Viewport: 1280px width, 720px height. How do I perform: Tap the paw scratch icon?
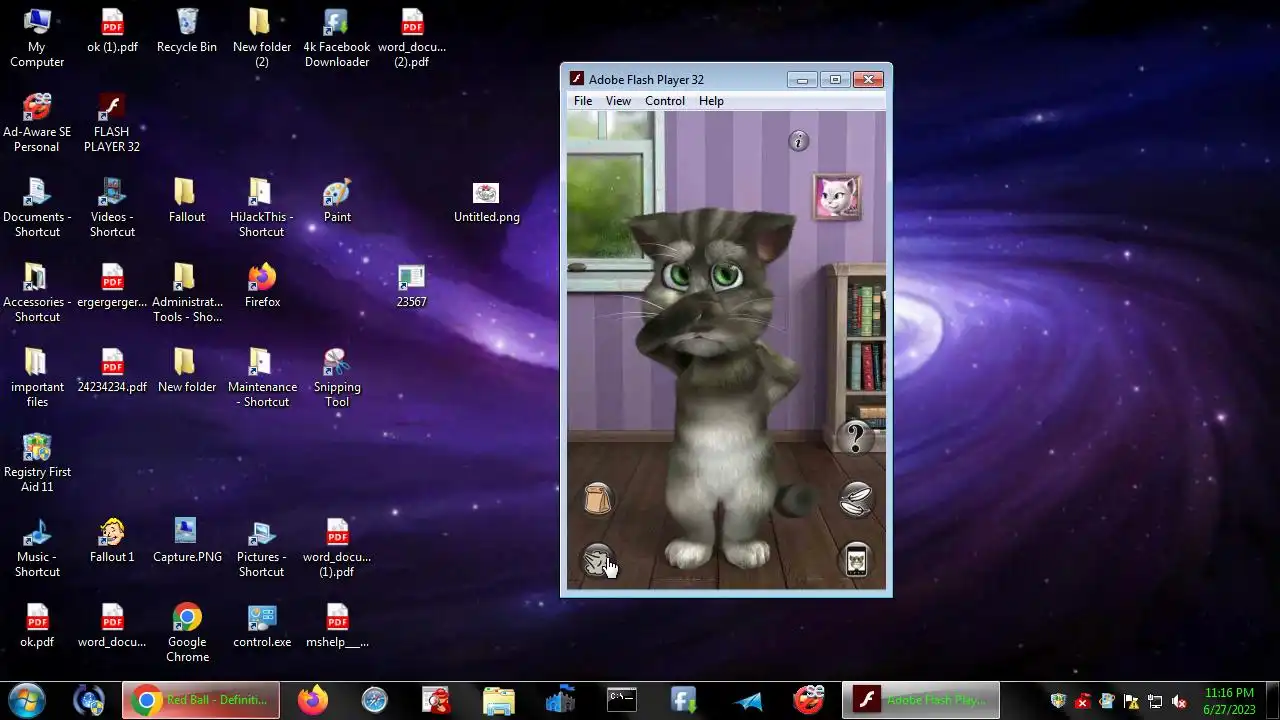[597, 560]
